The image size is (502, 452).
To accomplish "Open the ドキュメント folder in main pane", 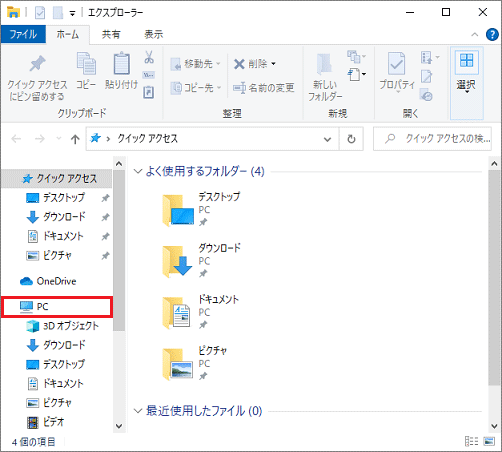I will [201, 312].
